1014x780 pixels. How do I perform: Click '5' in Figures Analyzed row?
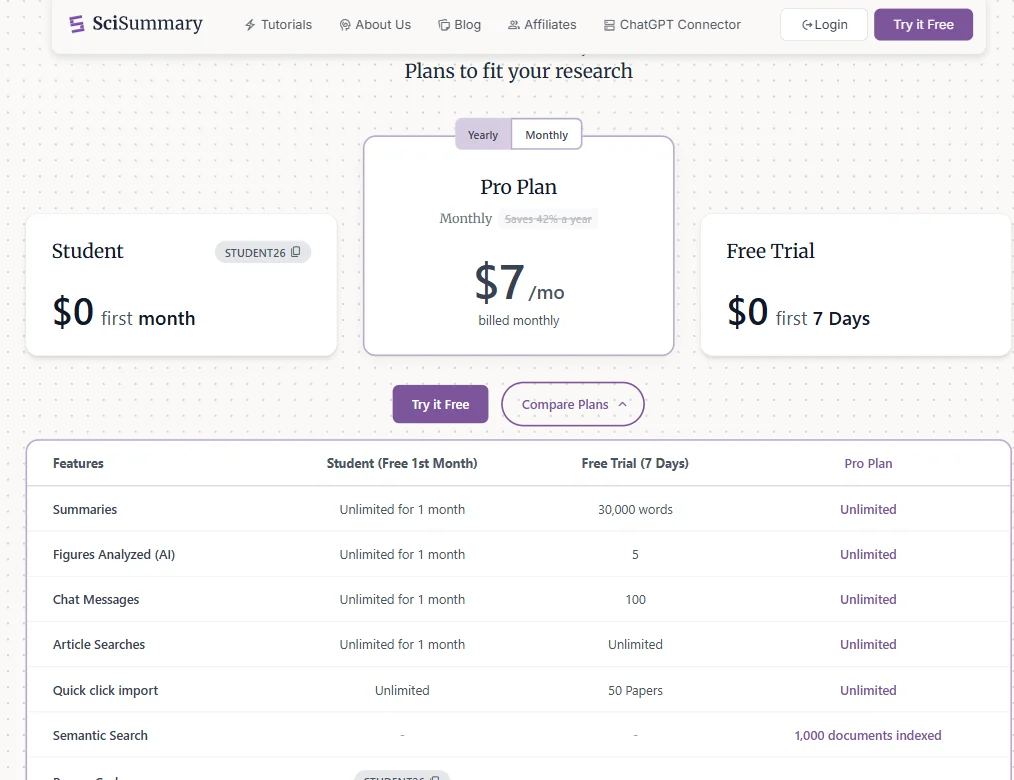pos(635,554)
